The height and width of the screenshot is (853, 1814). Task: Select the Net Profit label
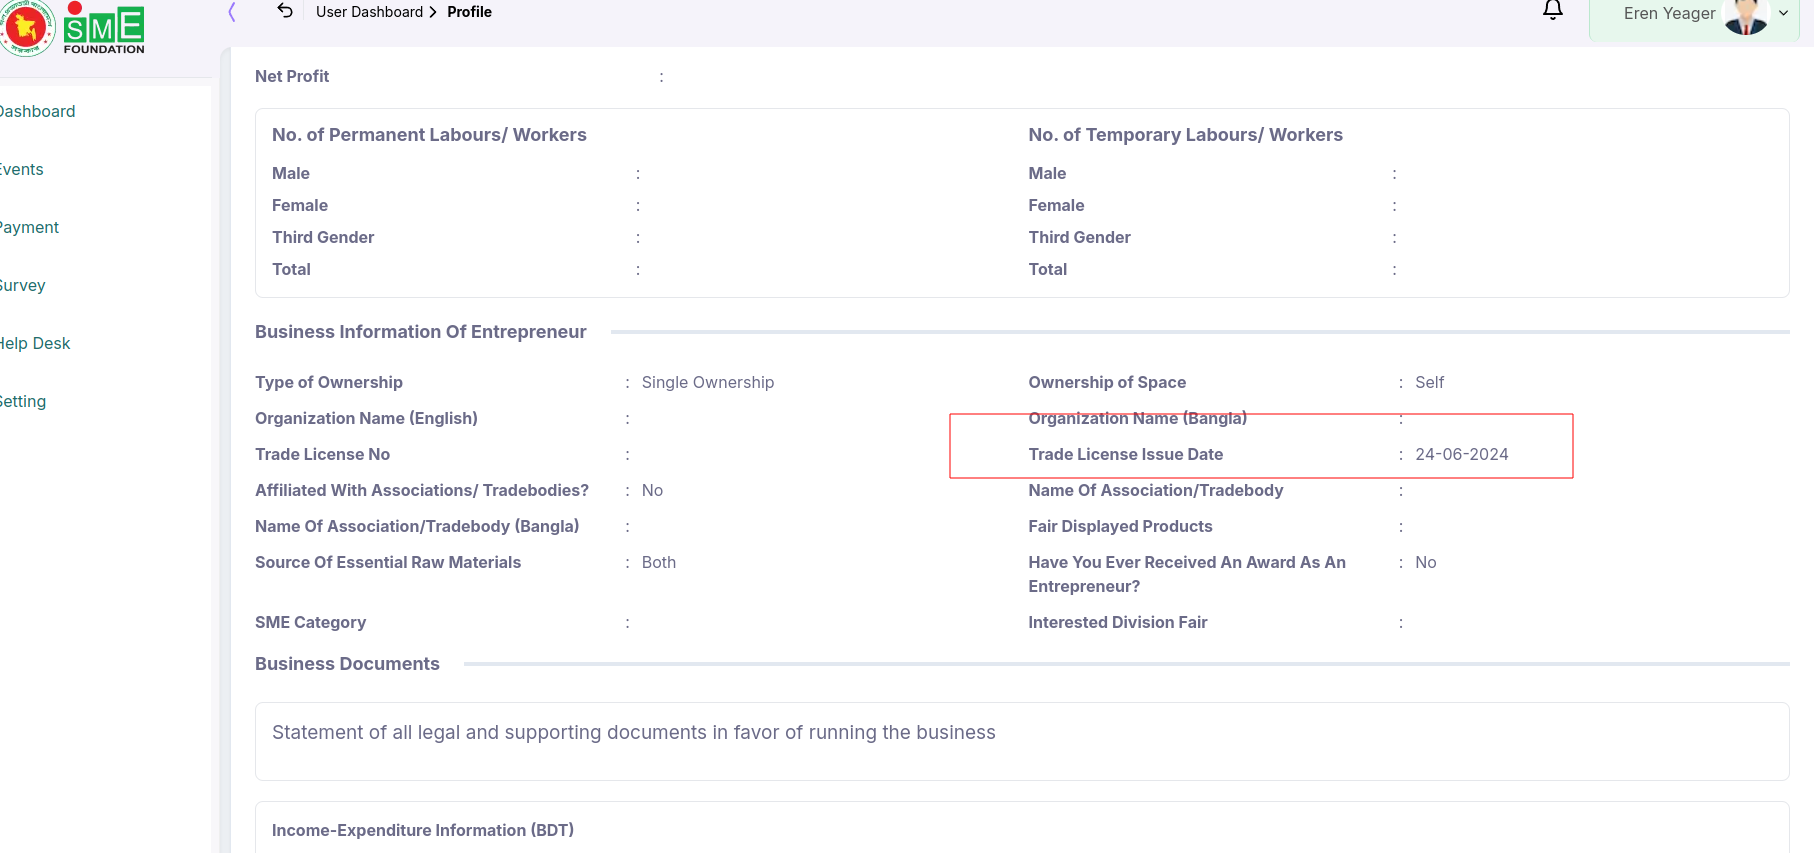[292, 76]
